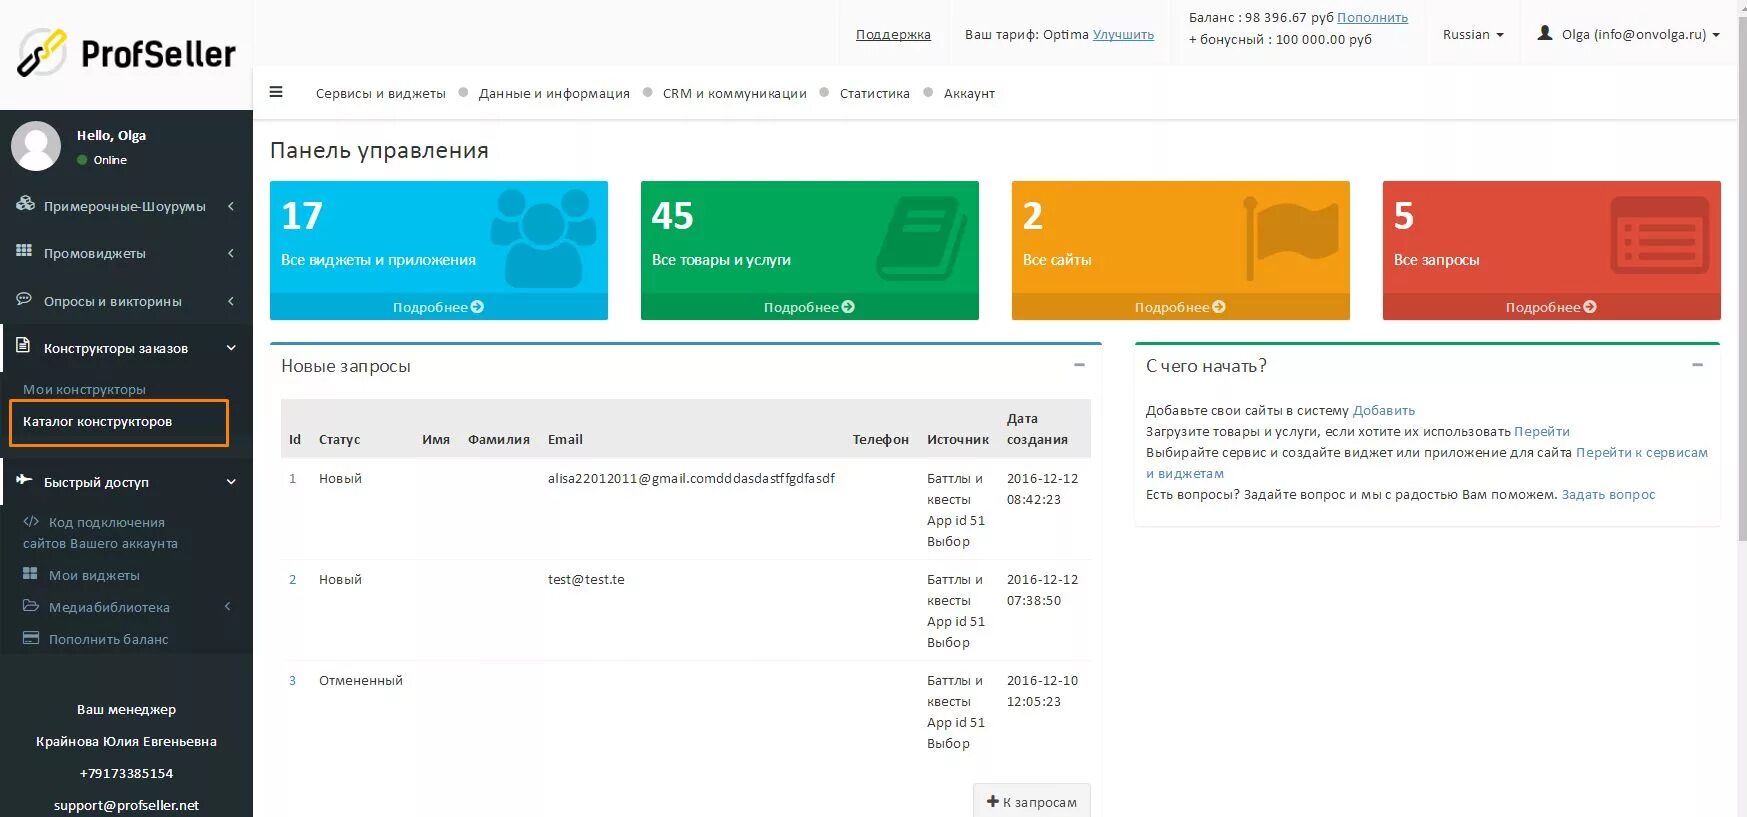1747x817 pixels.
Task: Click Подробнее on Все сайты card
Action: (x=1180, y=307)
